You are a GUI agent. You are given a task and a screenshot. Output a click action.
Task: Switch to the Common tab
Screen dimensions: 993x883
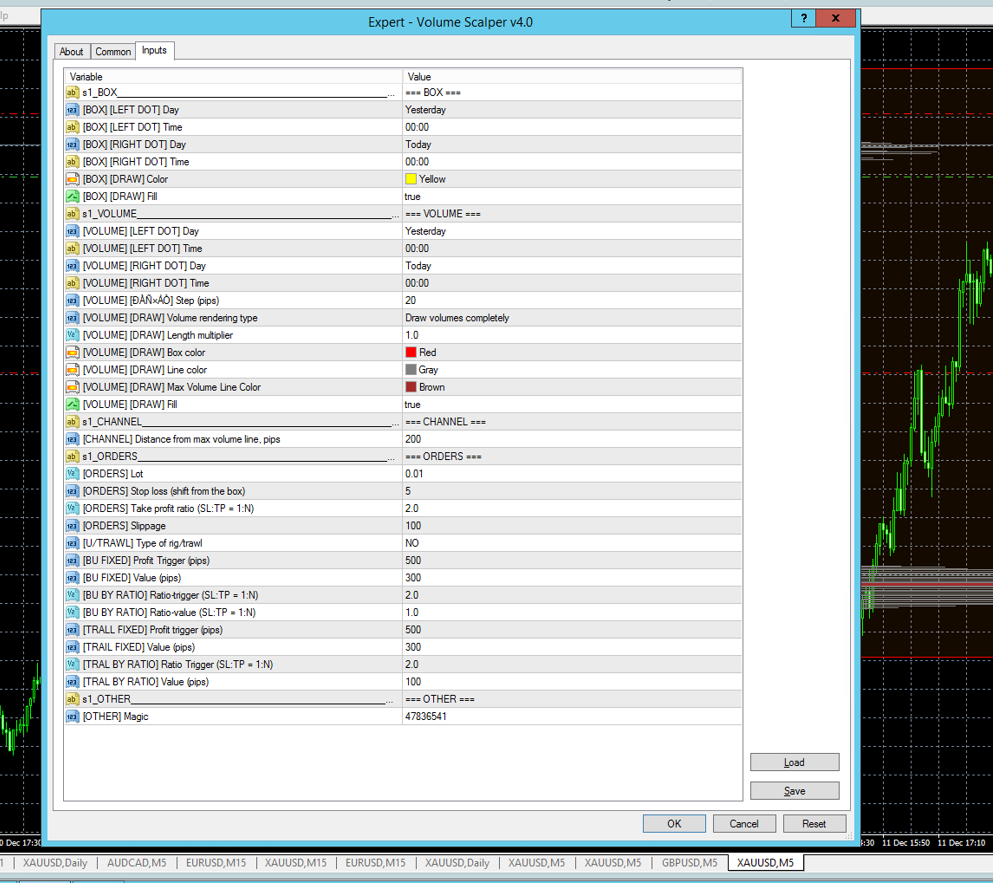tap(113, 52)
